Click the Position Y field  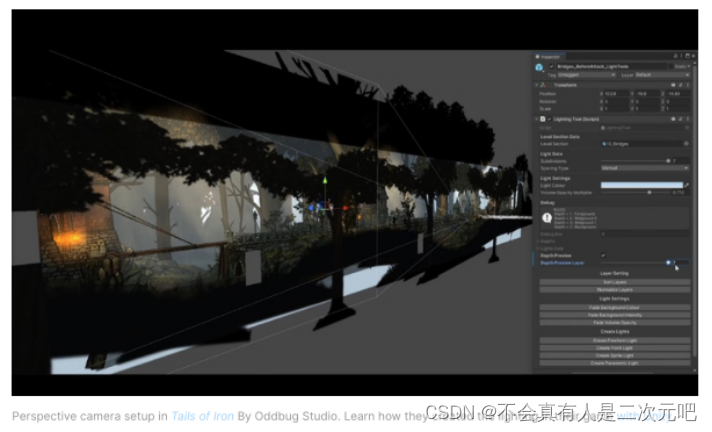click(x=647, y=94)
